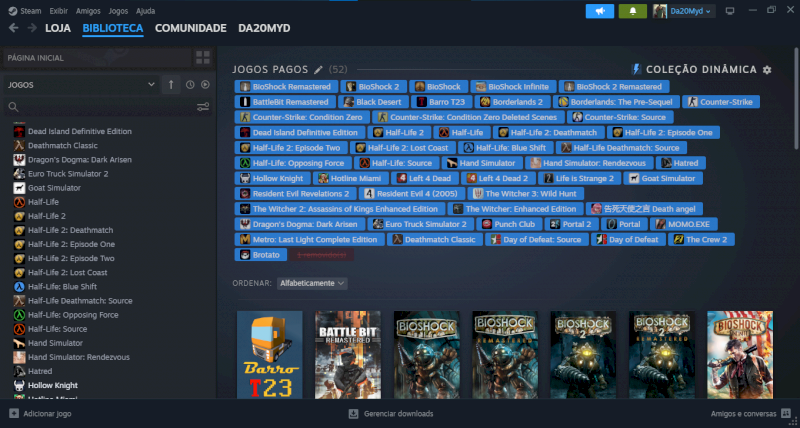This screenshot has width=800, height=428.
Task: Open the green notifications bell
Action: pyautogui.click(x=632, y=10)
